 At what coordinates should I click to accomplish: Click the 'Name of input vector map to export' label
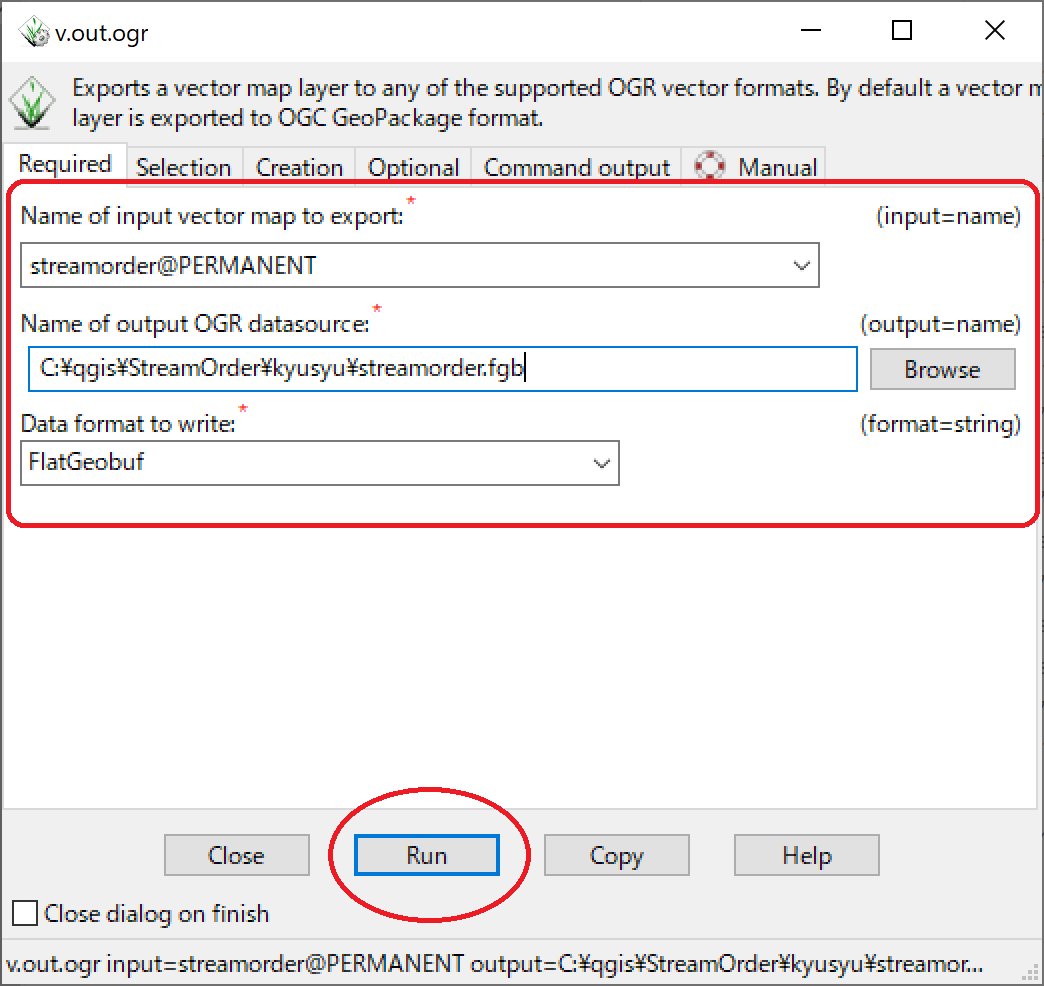[212, 216]
